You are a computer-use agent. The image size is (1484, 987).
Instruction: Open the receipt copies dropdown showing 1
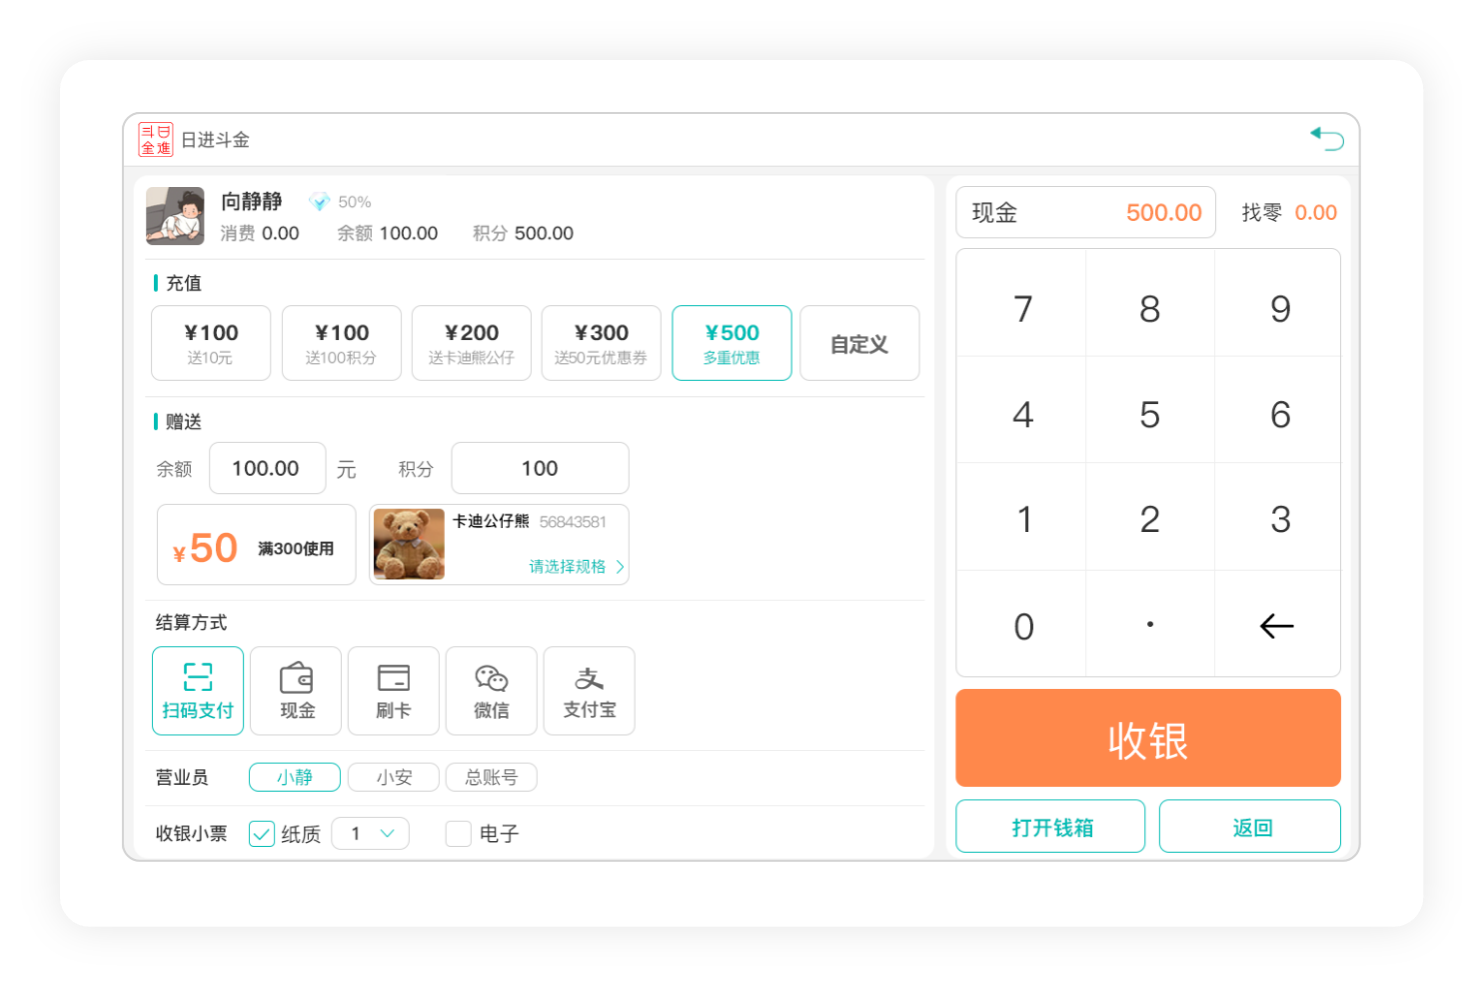click(370, 833)
